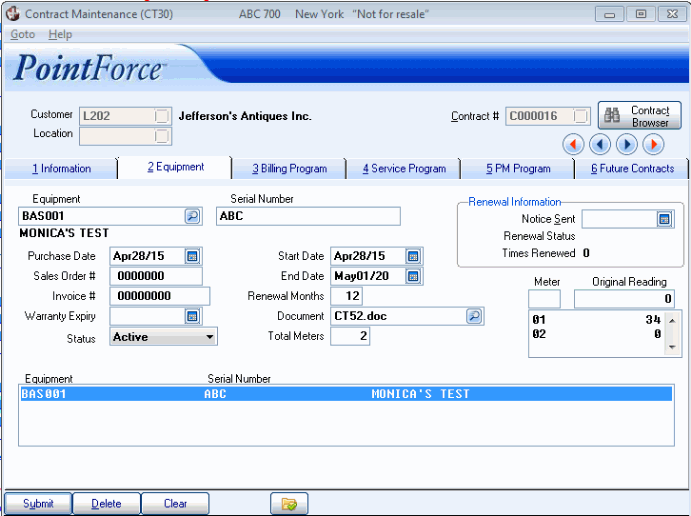
Task: Switch to 3 Billing Program tab
Action: coord(290,169)
